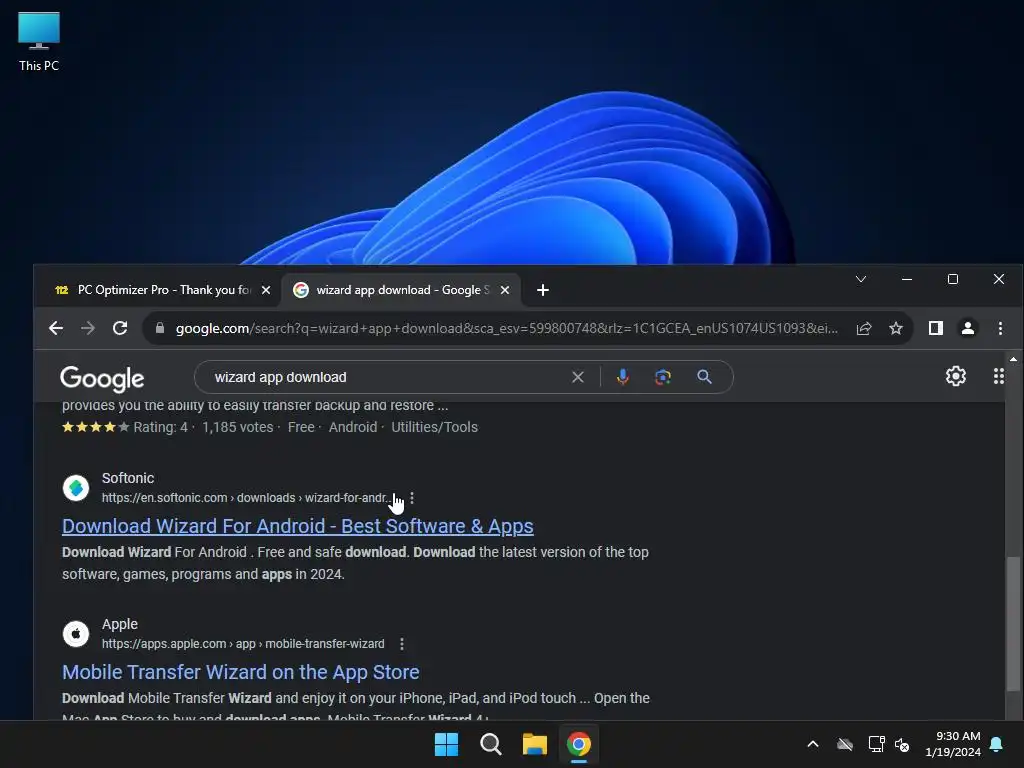Start voice search with microphone icon
The height and width of the screenshot is (768, 1024).
[623, 377]
